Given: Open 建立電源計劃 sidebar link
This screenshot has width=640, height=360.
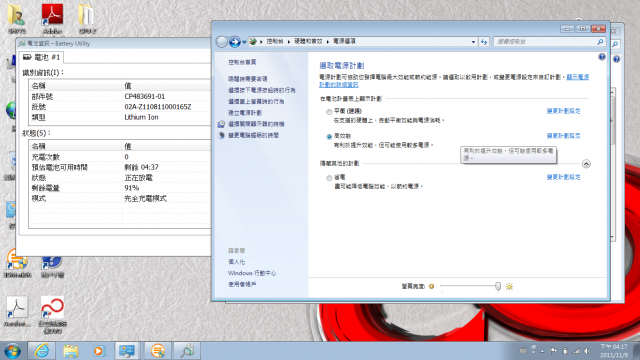Looking at the screenshot, I should click(x=245, y=113).
